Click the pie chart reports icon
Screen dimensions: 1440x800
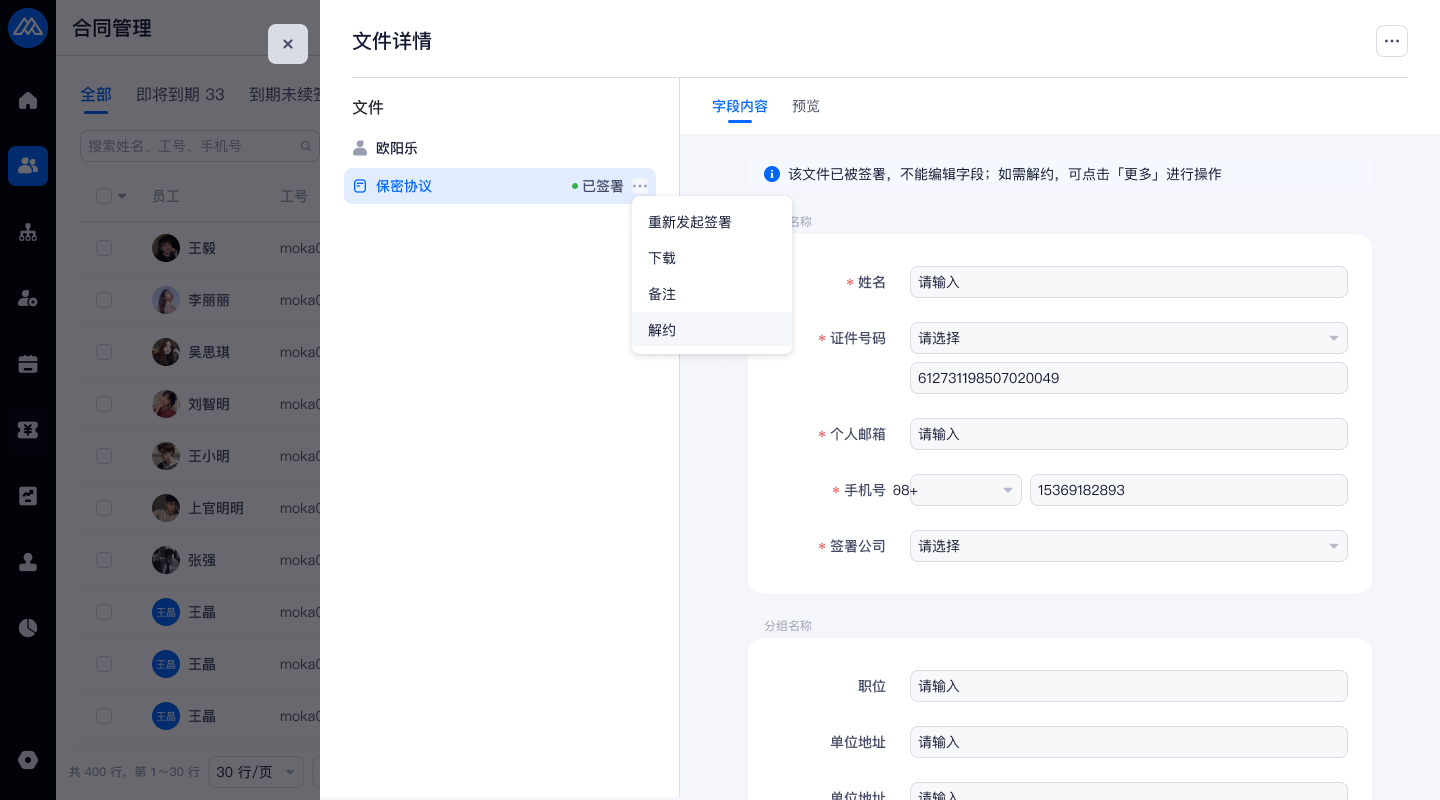pyautogui.click(x=28, y=628)
